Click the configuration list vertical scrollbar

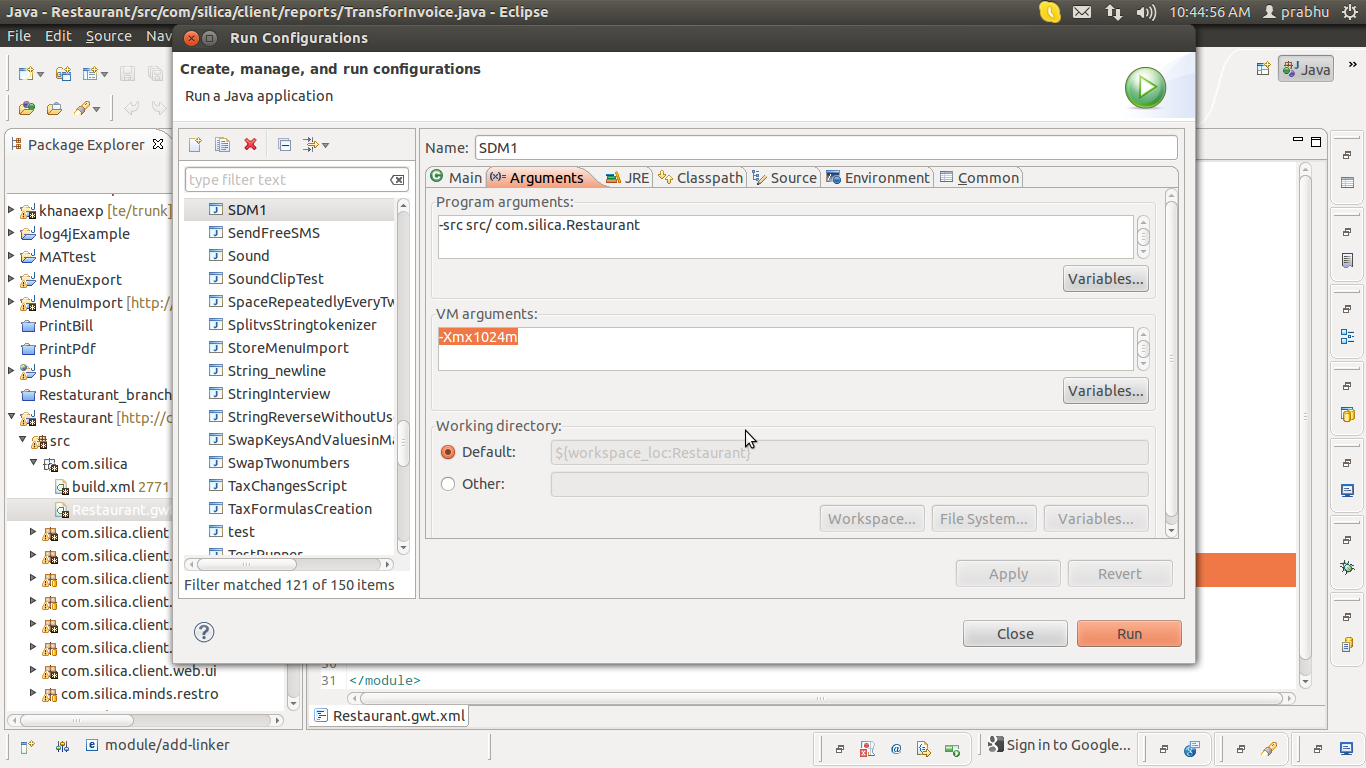403,376
